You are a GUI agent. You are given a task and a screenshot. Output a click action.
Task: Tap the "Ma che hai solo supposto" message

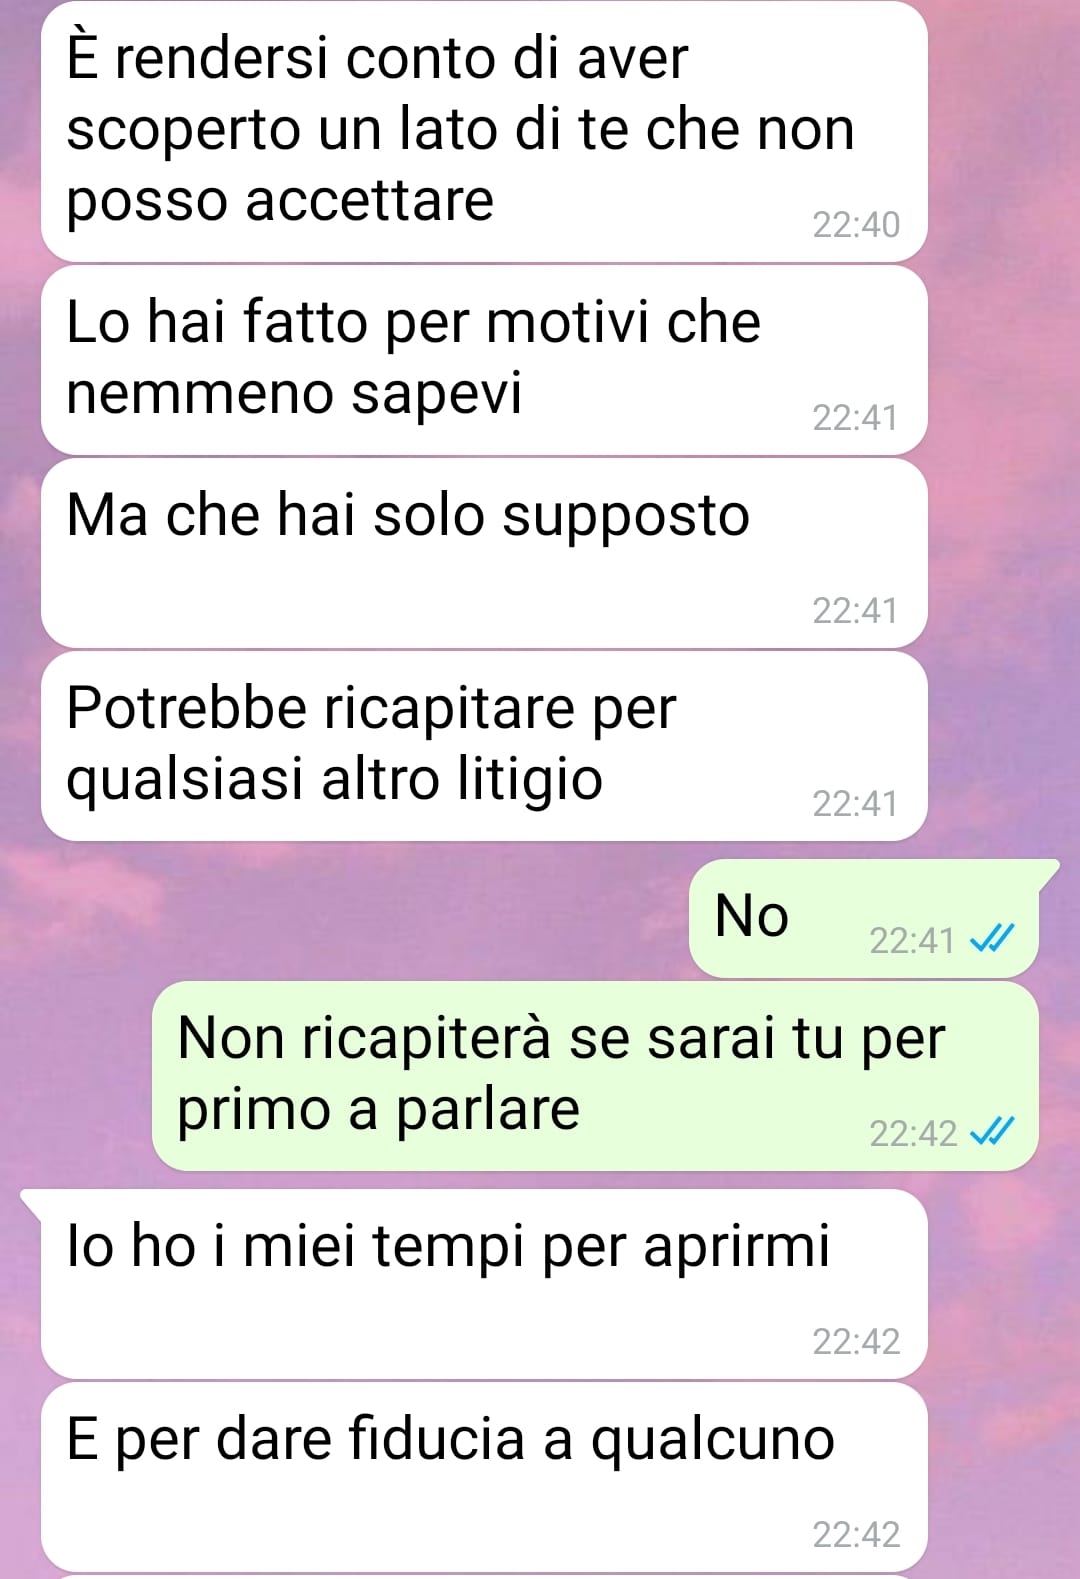484,553
